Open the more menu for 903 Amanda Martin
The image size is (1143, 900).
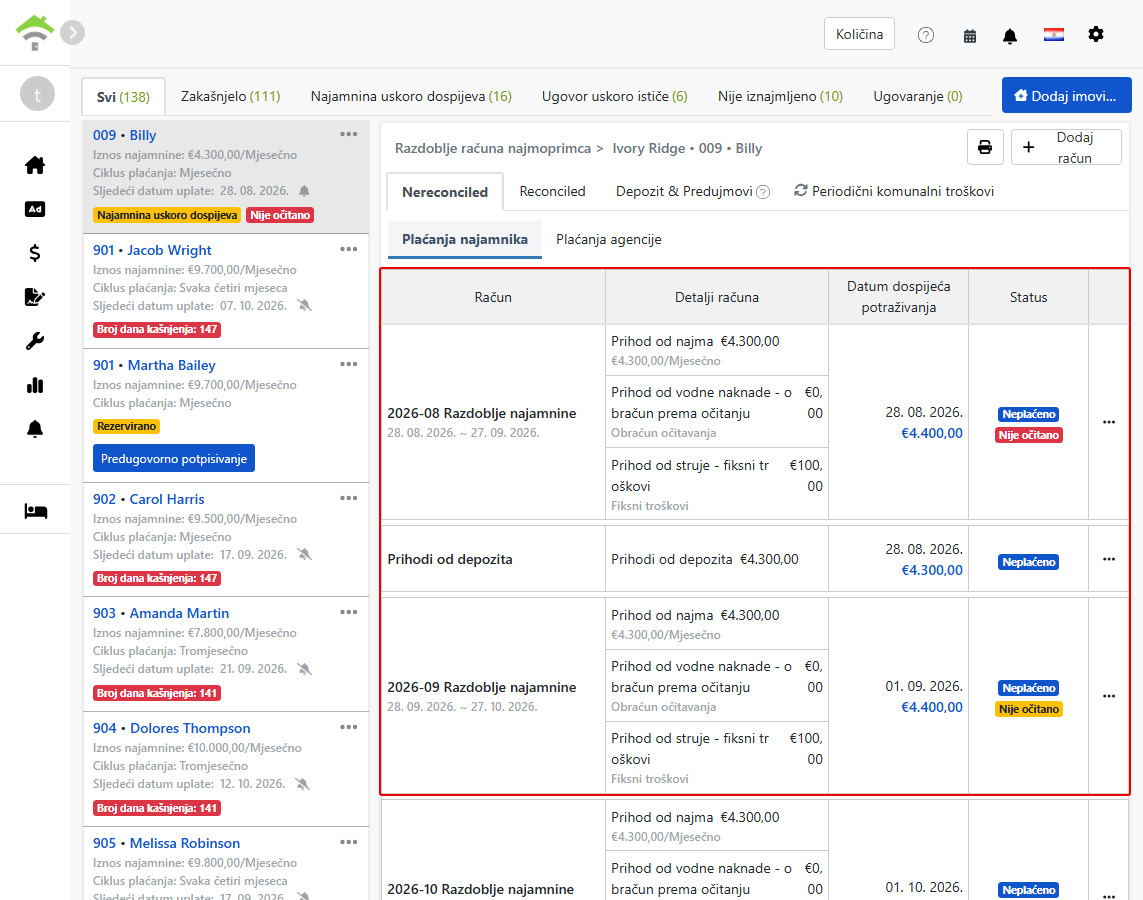click(348, 612)
